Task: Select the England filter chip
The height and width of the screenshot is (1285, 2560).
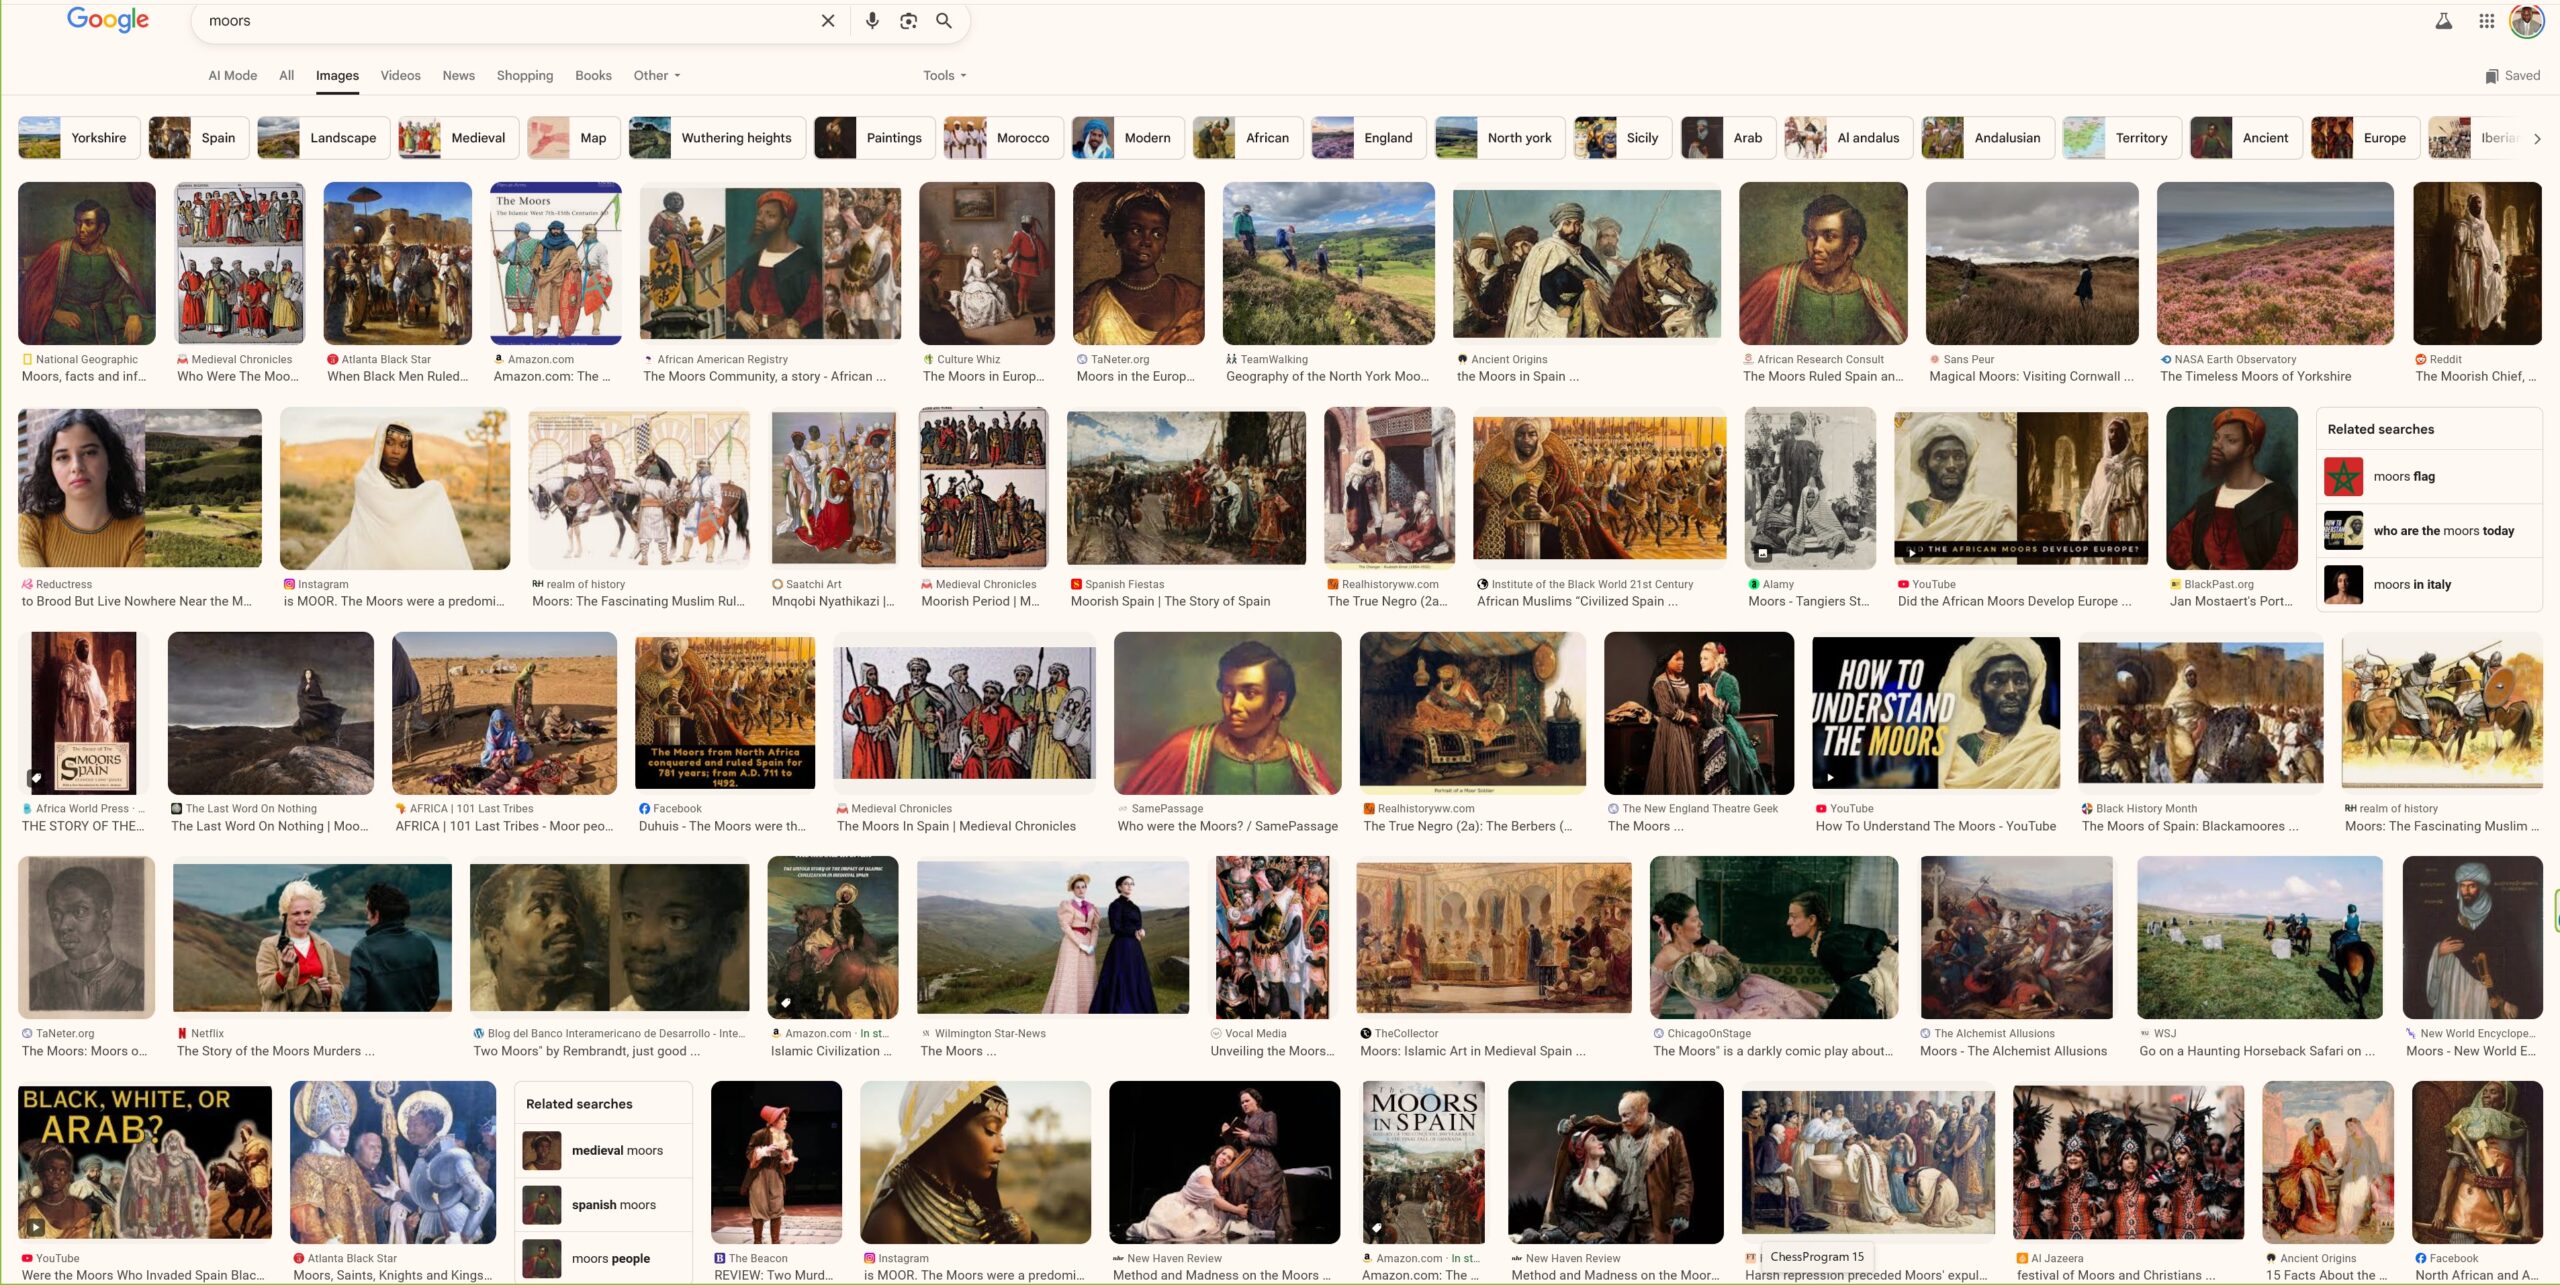Action: (1368, 138)
